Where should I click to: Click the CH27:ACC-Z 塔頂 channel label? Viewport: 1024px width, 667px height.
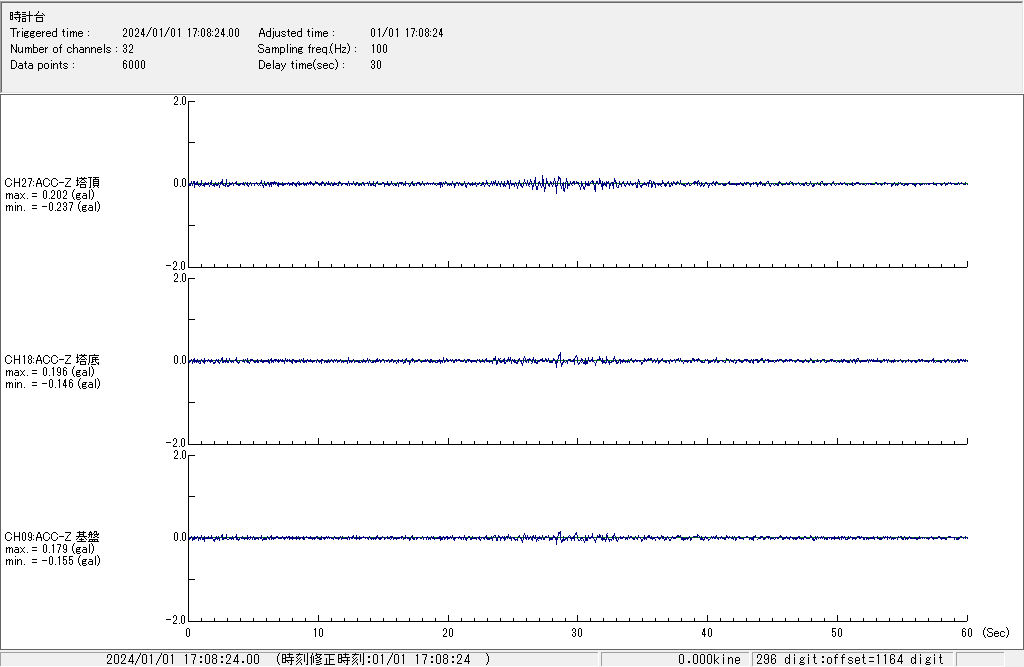point(52,183)
